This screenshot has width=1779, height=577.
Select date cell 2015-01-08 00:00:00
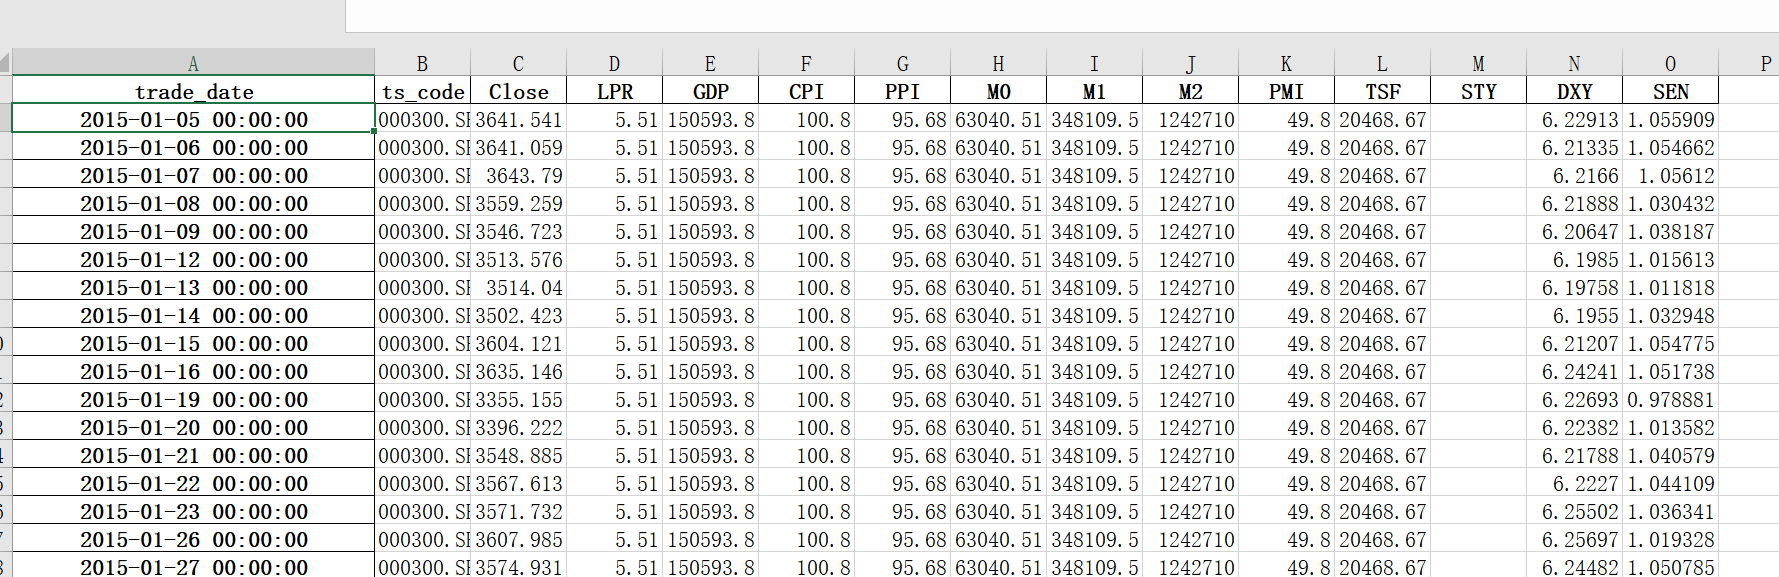tap(193, 203)
